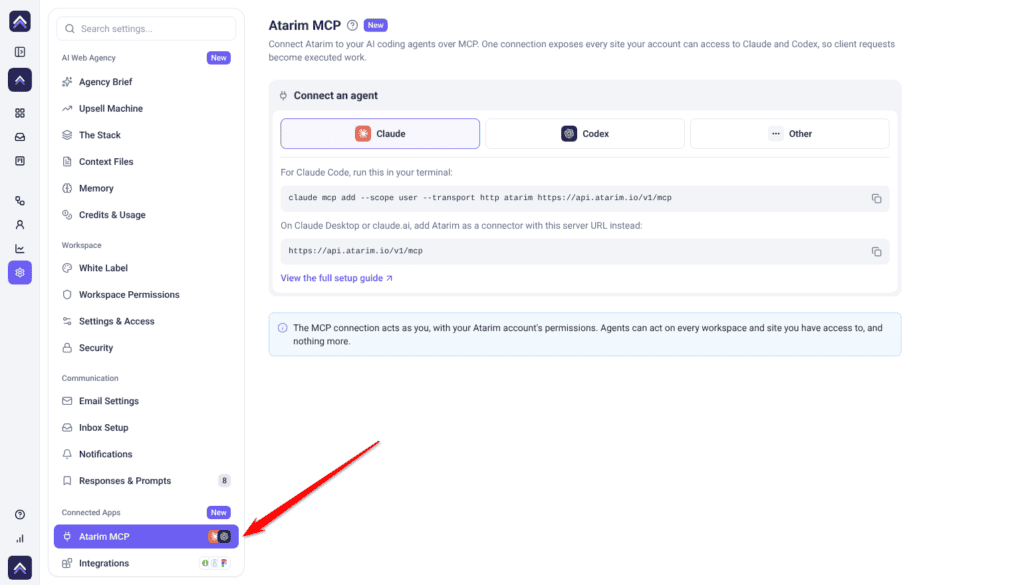Select Atarim MCP in Connected Apps

coord(146,537)
